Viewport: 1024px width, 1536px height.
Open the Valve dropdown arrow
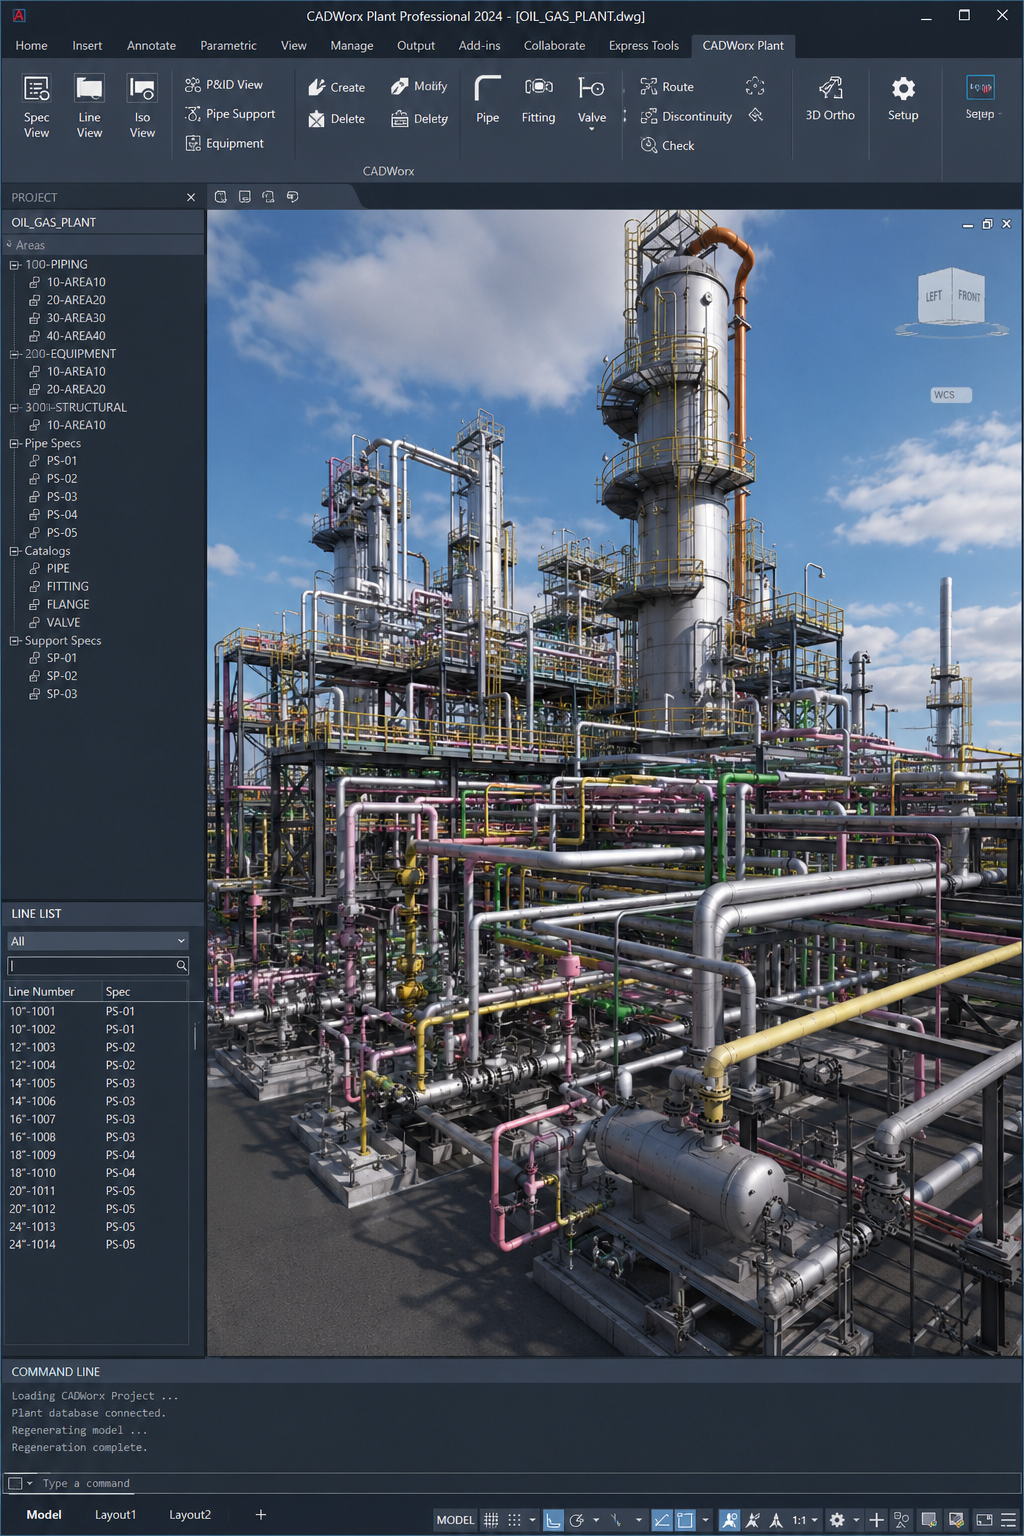(592, 130)
